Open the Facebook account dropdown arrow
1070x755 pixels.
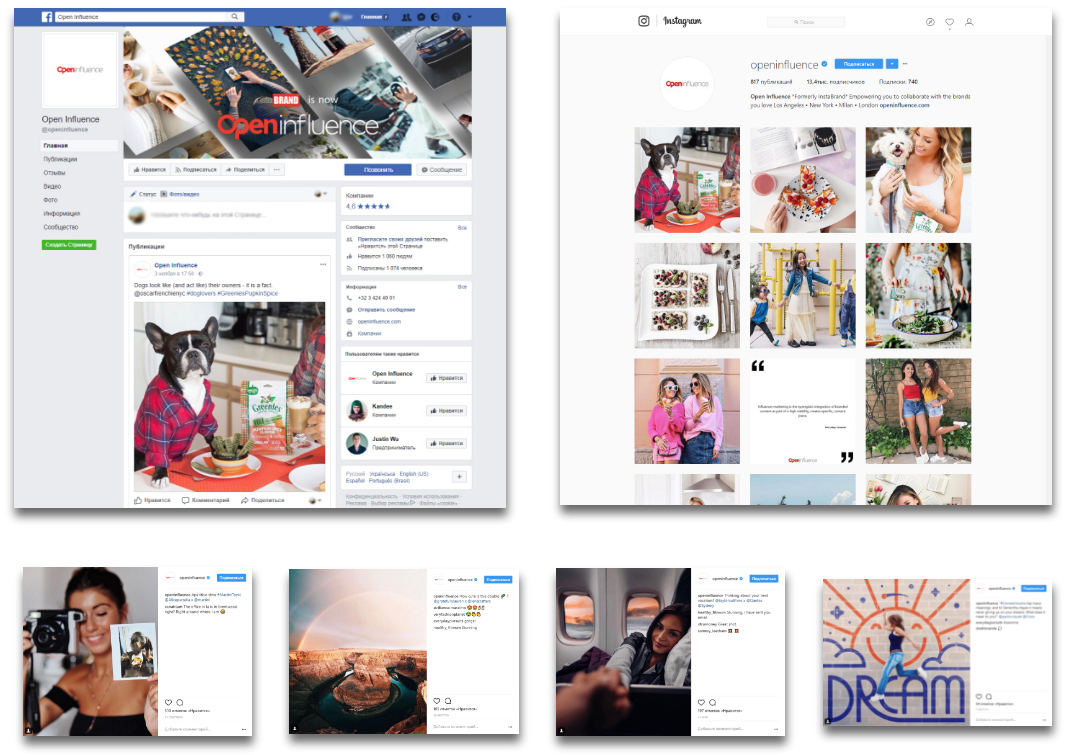coord(469,16)
